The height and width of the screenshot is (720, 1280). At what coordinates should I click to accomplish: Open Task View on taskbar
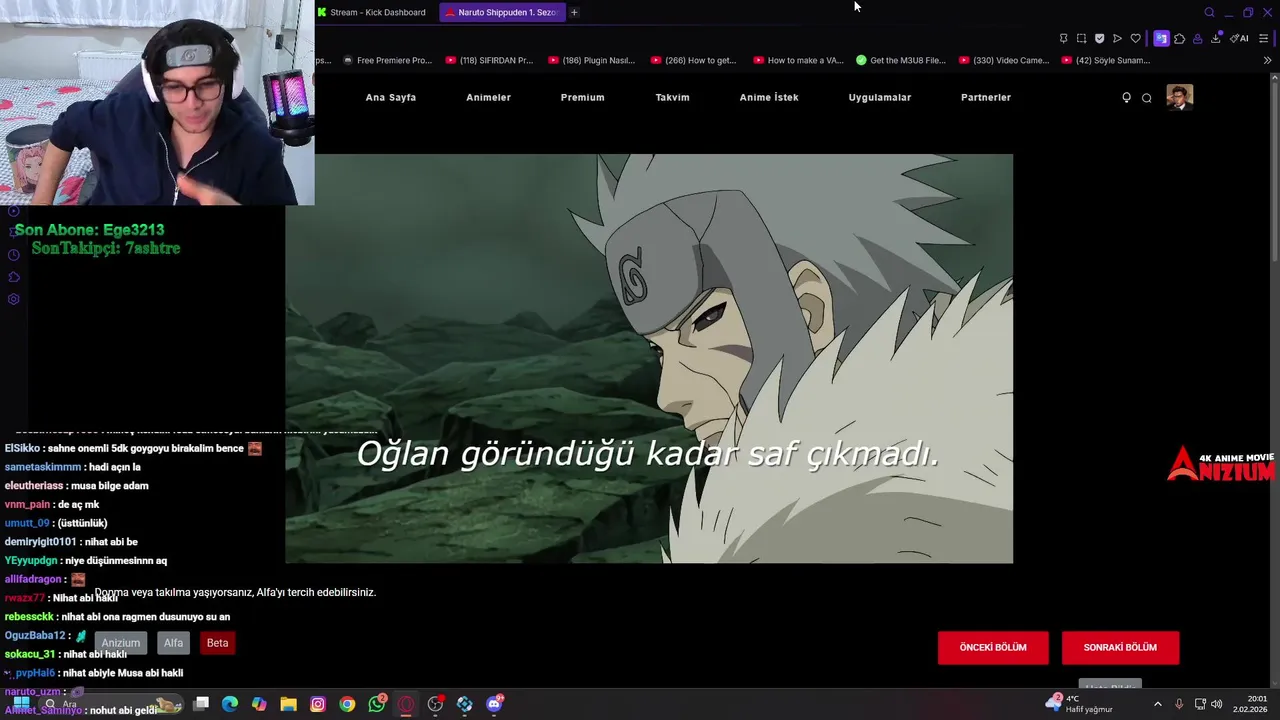[x=201, y=704]
